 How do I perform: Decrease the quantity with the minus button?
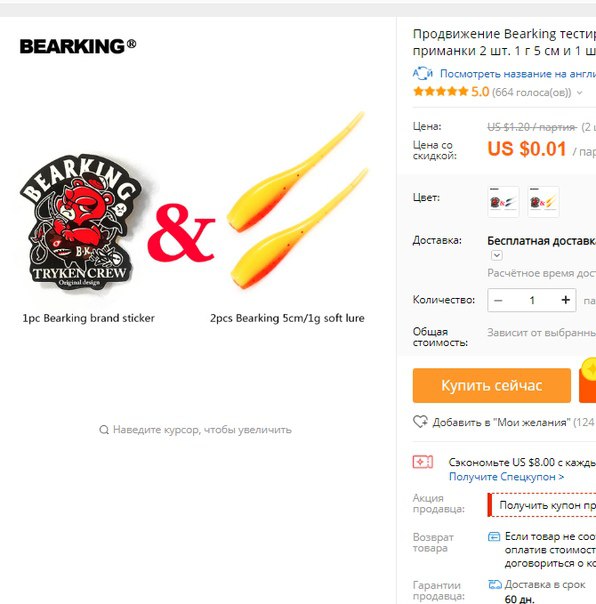coord(498,300)
